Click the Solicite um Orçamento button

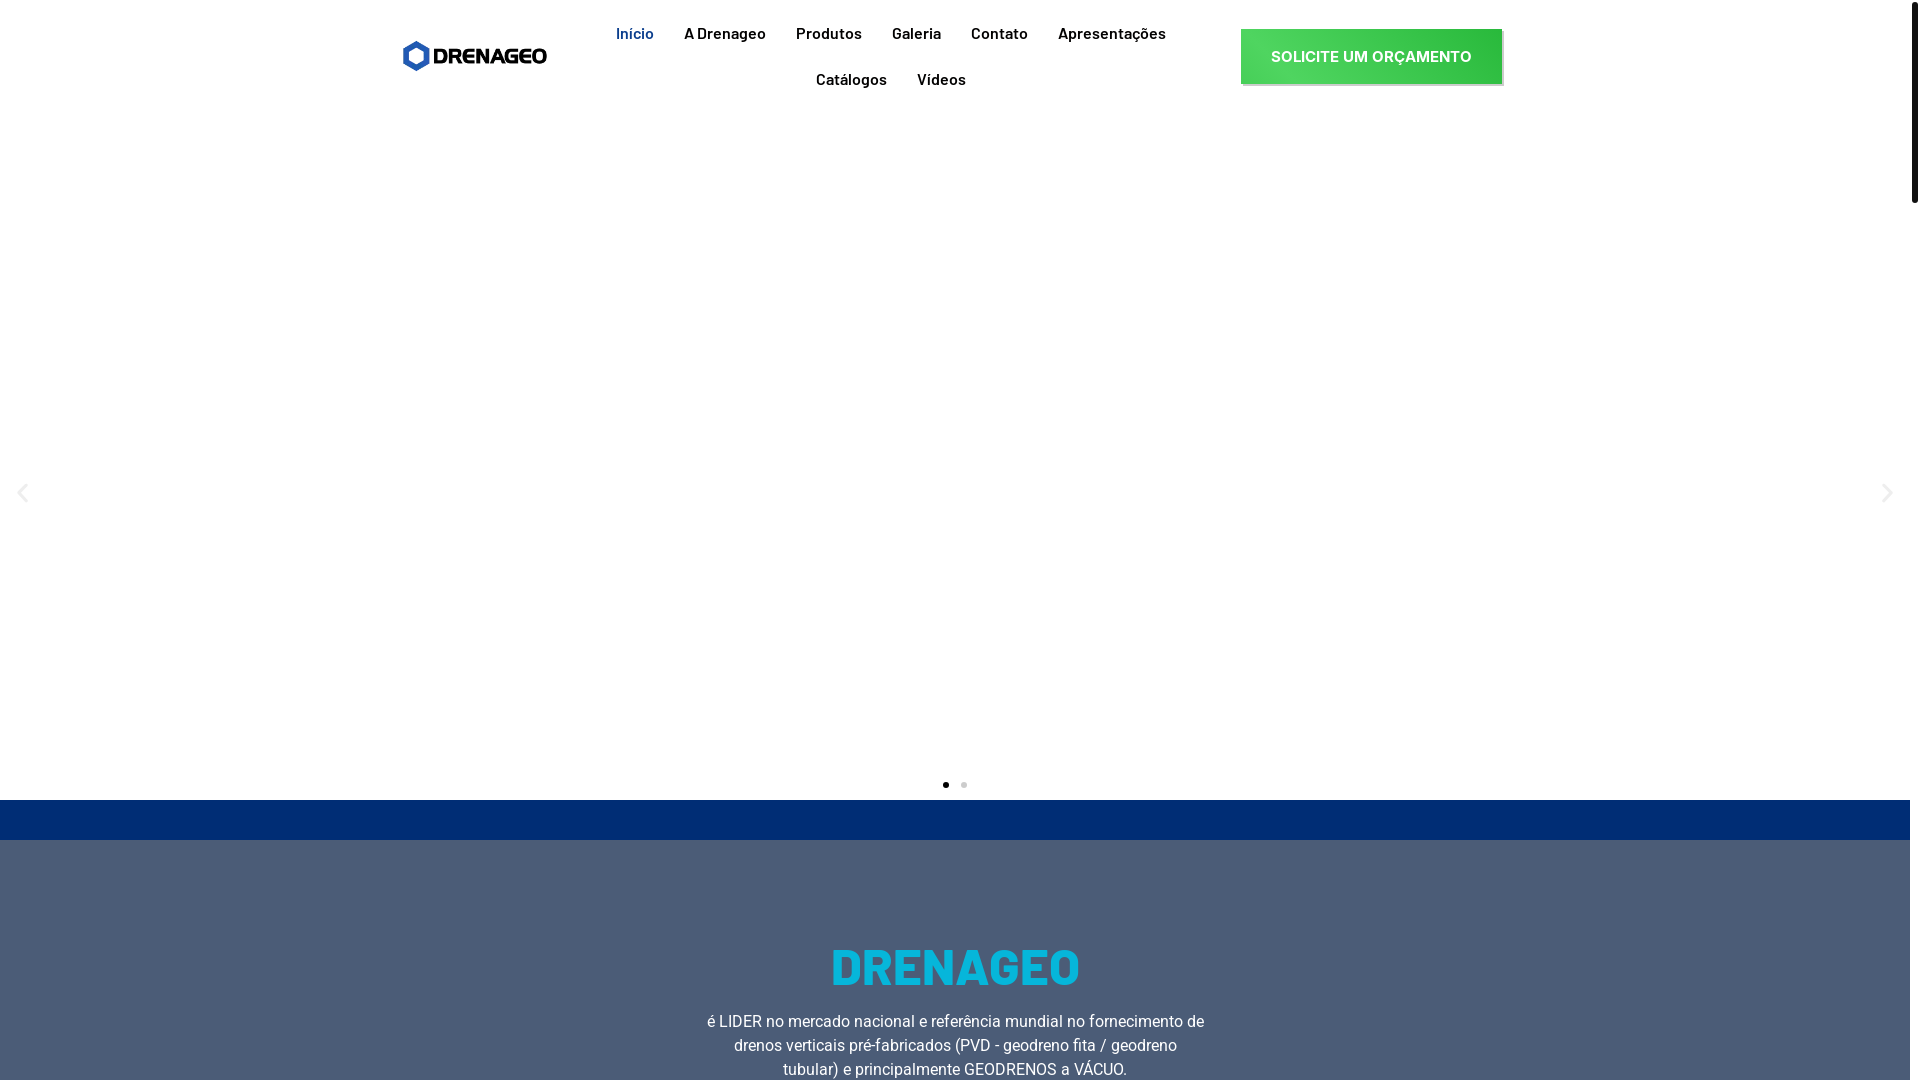1371,56
